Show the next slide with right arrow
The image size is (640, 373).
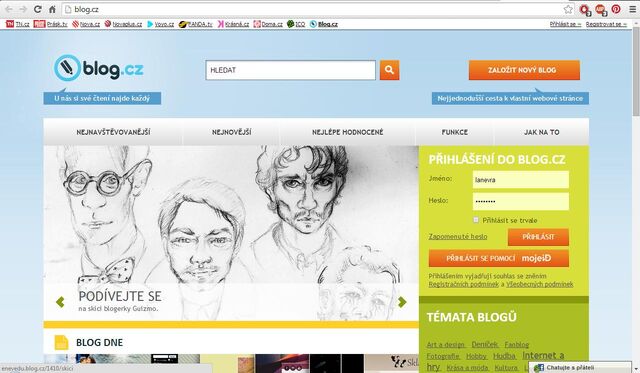(402, 302)
